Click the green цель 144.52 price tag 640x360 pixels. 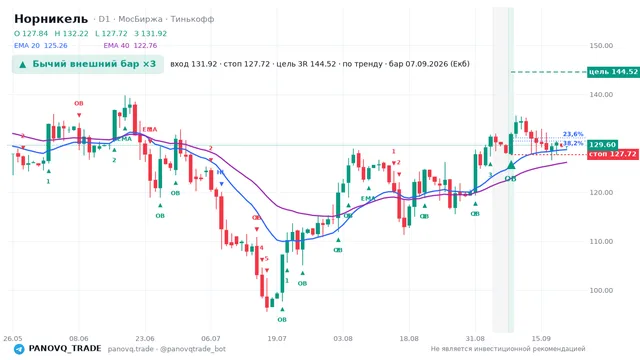[x=613, y=72]
